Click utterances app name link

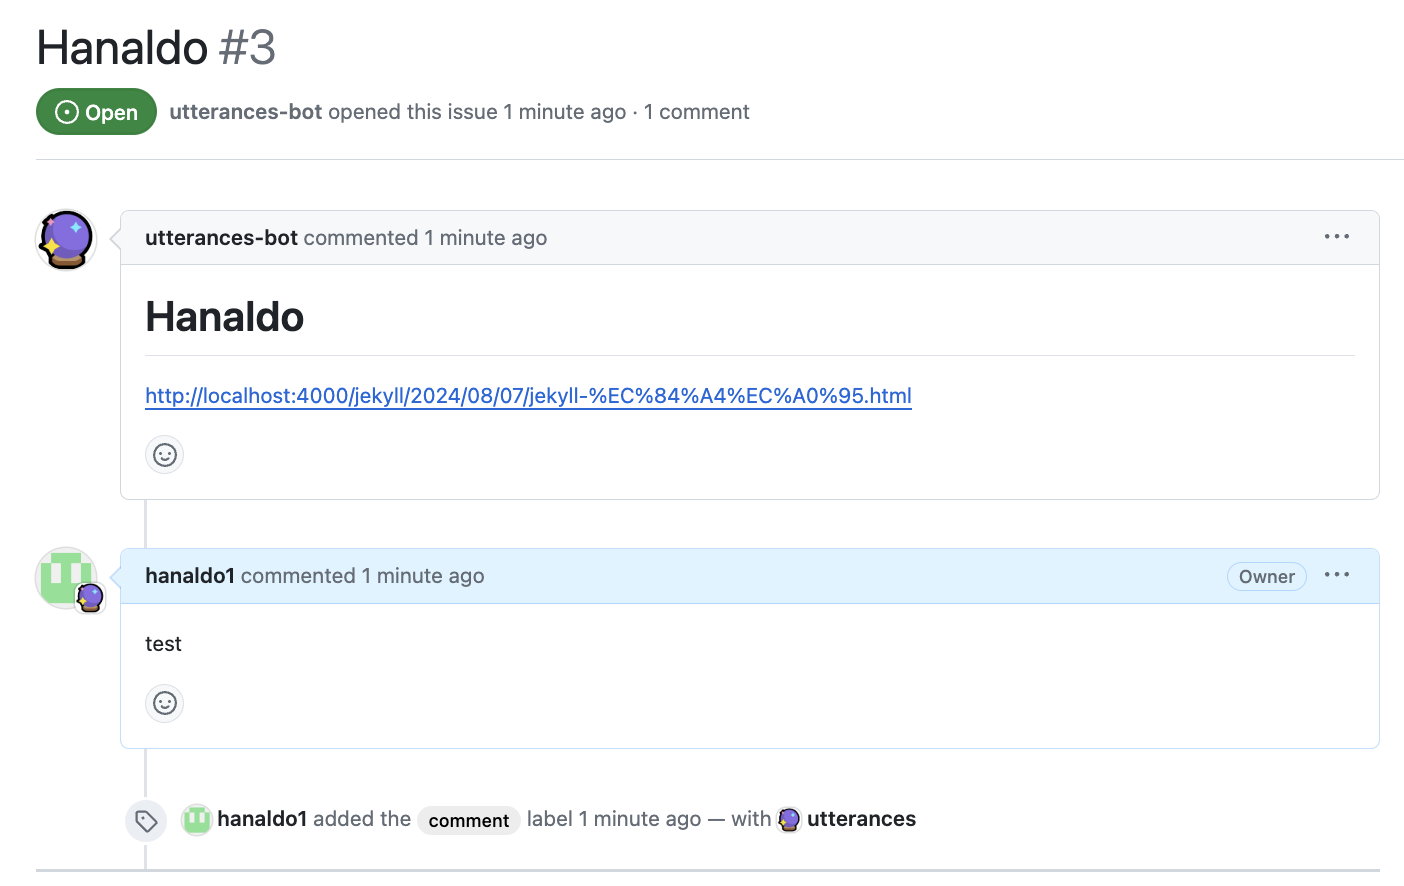pyautogui.click(x=861, y=819)
